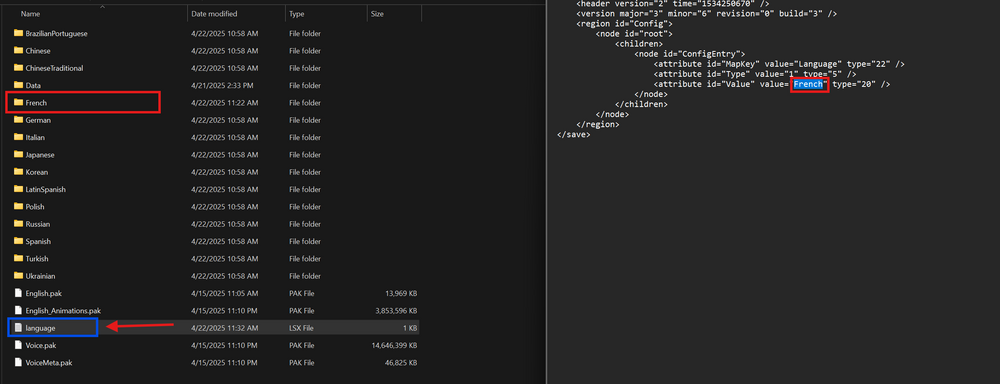Viewport: 1000px width, 384px height.
Task: Click the header version line in editor
Action: coord(672,3)
